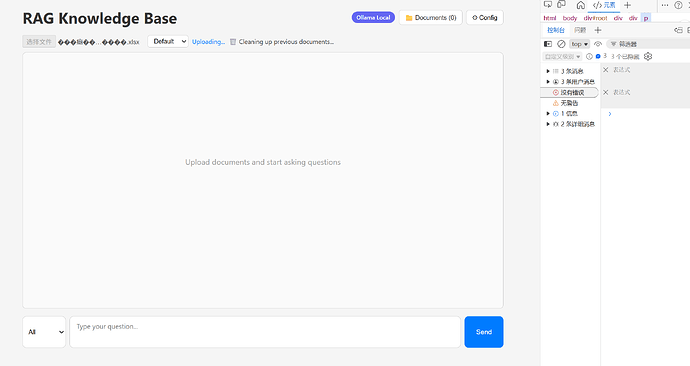
Task: Select html in the DOM breadcrumb
Action: 550,18
